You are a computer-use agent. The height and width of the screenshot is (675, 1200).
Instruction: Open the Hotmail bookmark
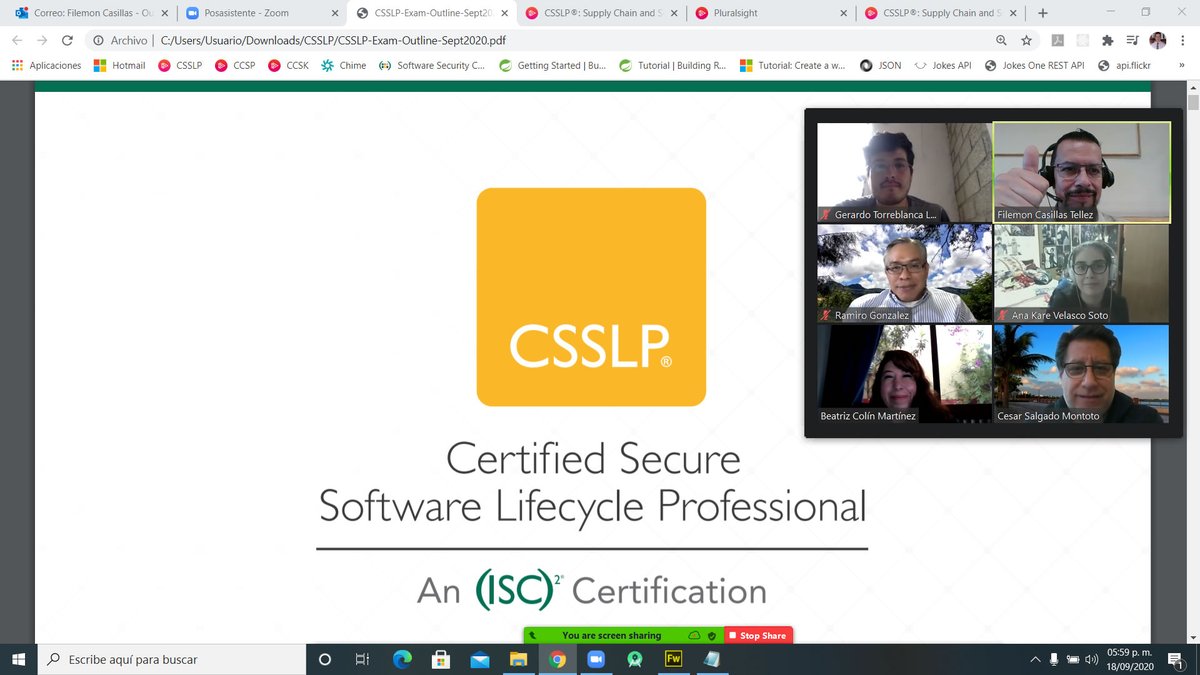pyautogui.click(x=119, y=65)
